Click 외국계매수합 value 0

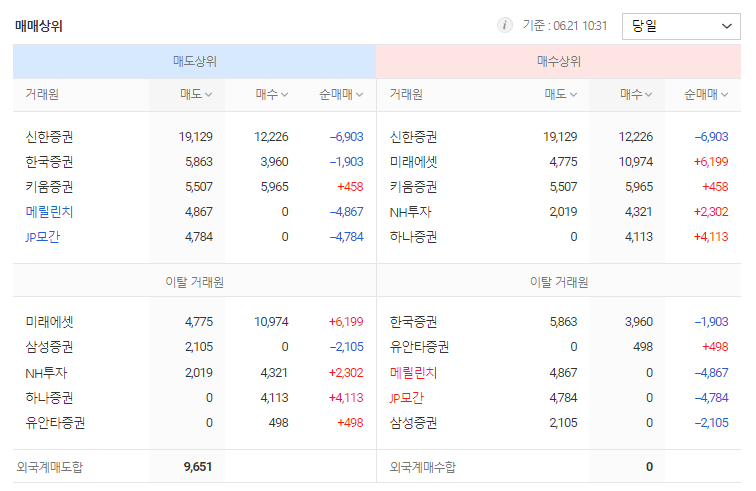click(x=649, y=467)
